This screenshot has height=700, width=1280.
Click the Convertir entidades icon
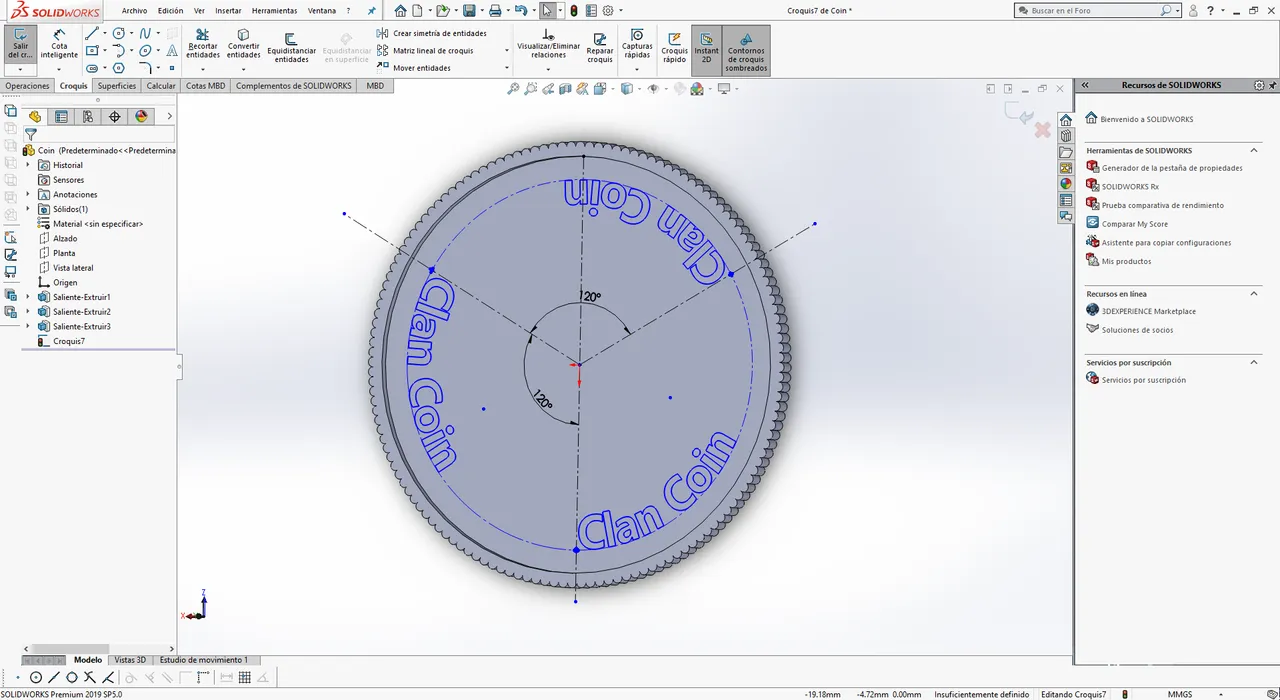tap(243, 35)
